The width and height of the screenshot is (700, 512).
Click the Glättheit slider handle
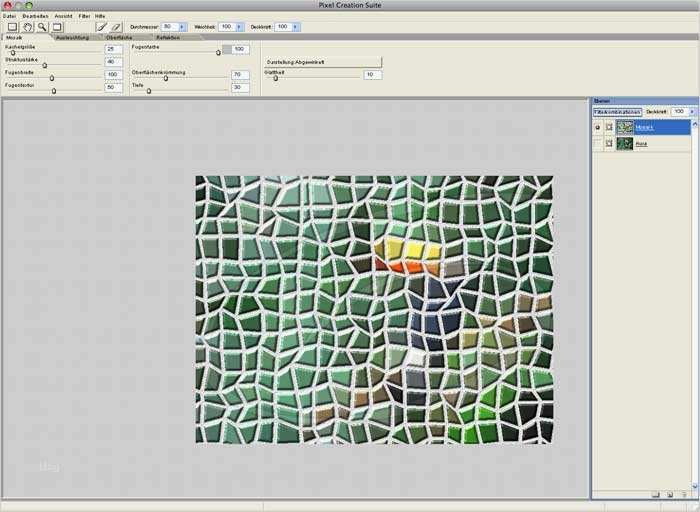click(275, 78)
